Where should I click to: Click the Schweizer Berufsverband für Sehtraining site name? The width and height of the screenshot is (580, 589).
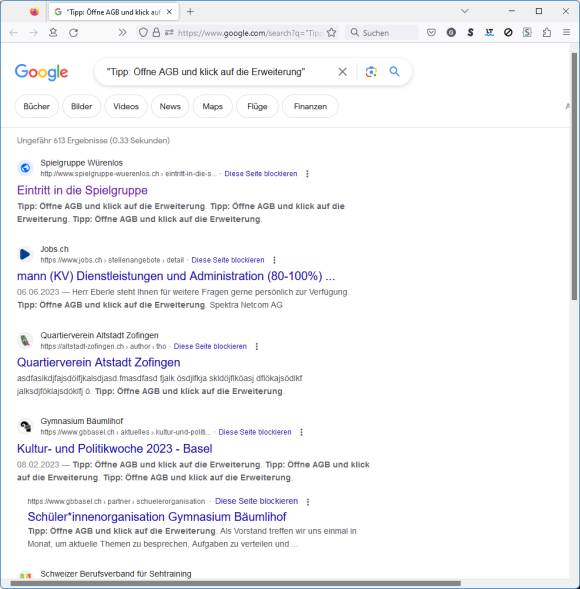(116, 574)
